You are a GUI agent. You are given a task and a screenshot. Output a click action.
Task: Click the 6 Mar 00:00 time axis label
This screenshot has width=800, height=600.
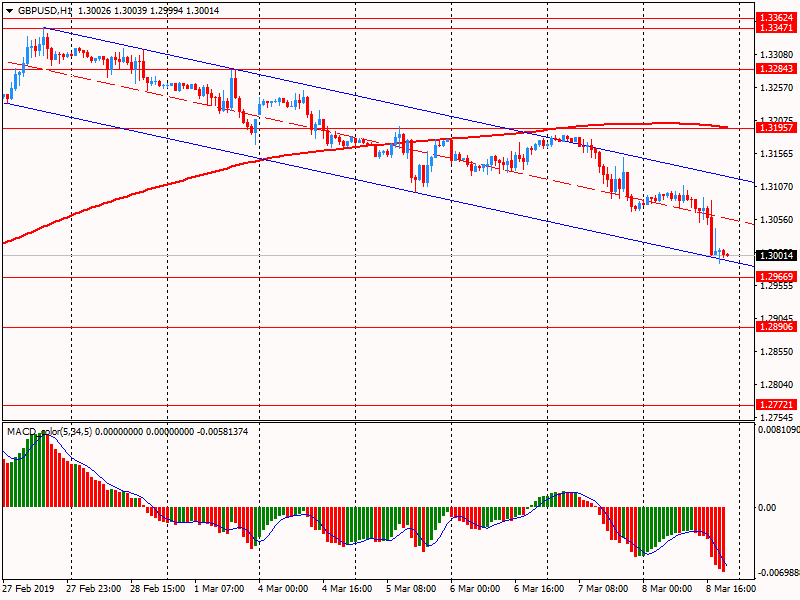(475, 589)
